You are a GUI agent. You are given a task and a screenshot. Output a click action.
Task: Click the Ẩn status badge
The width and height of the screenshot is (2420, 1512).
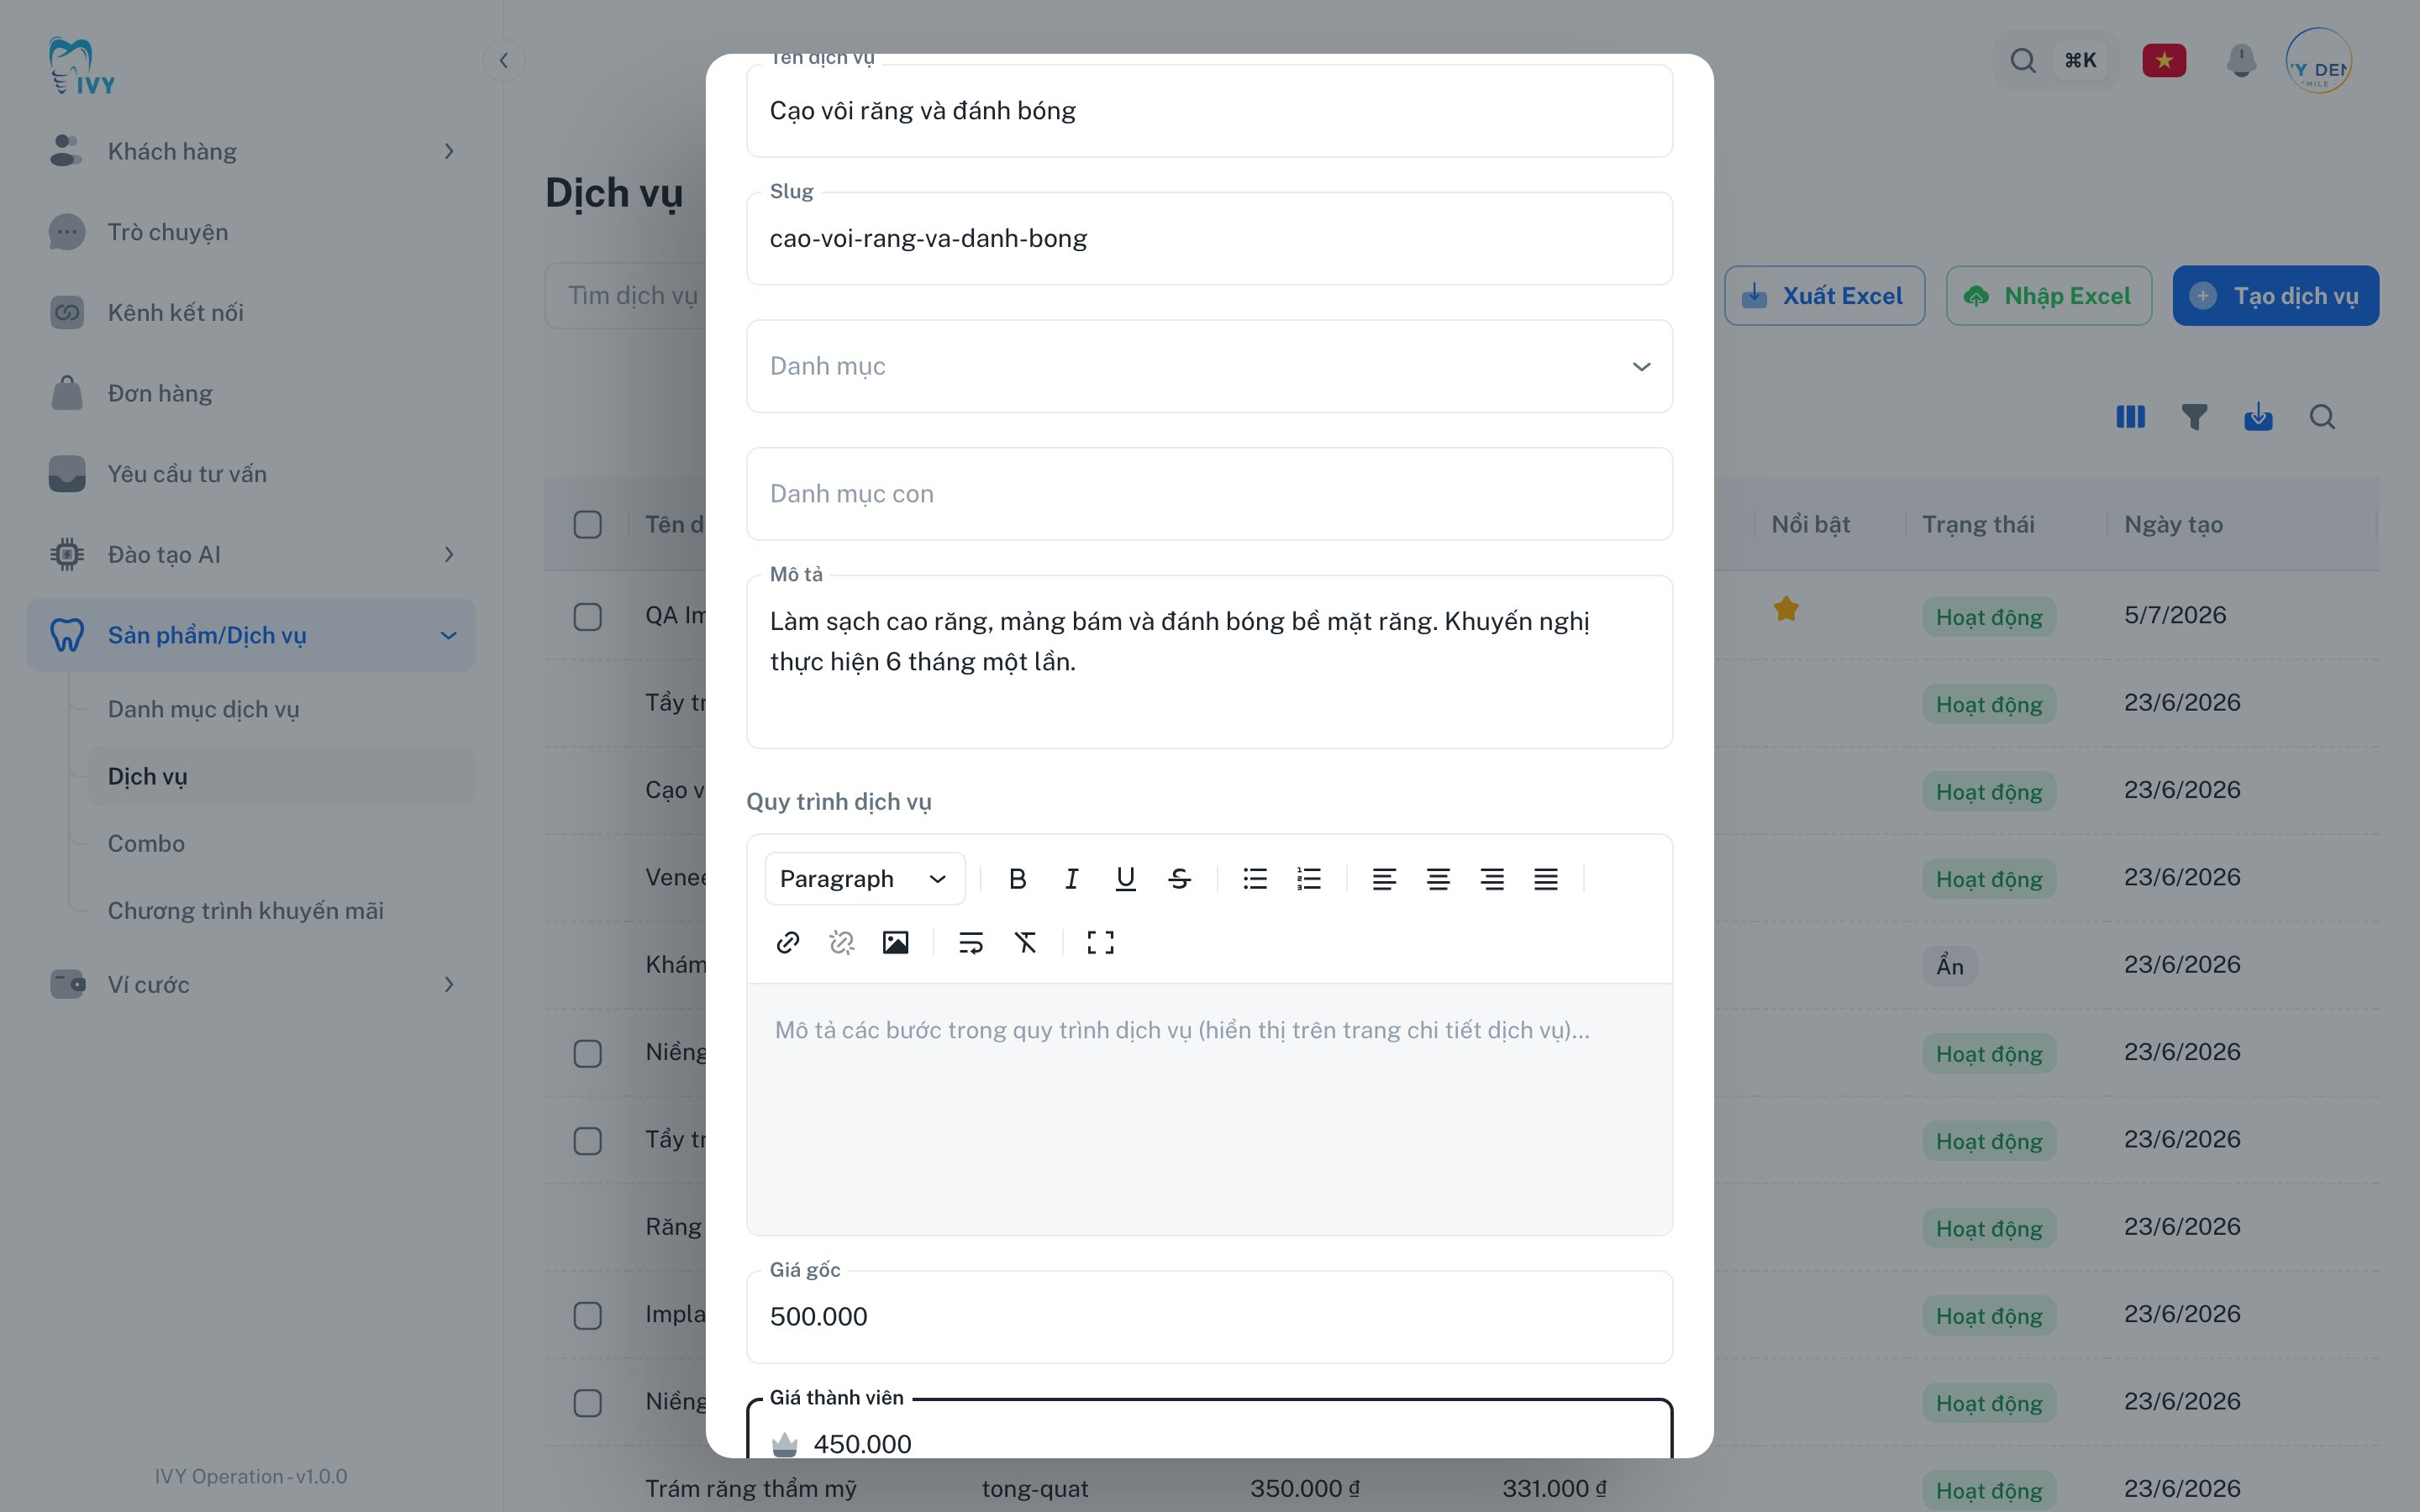1949,966
